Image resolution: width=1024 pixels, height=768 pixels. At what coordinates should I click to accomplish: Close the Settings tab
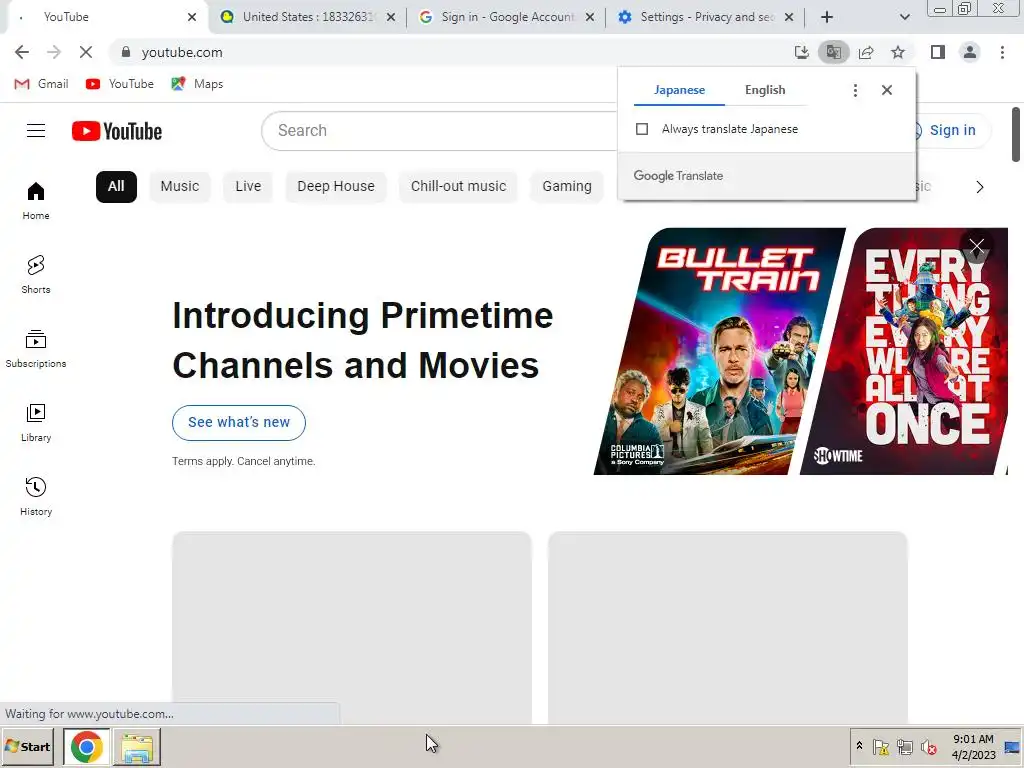[x=789, y=17]
